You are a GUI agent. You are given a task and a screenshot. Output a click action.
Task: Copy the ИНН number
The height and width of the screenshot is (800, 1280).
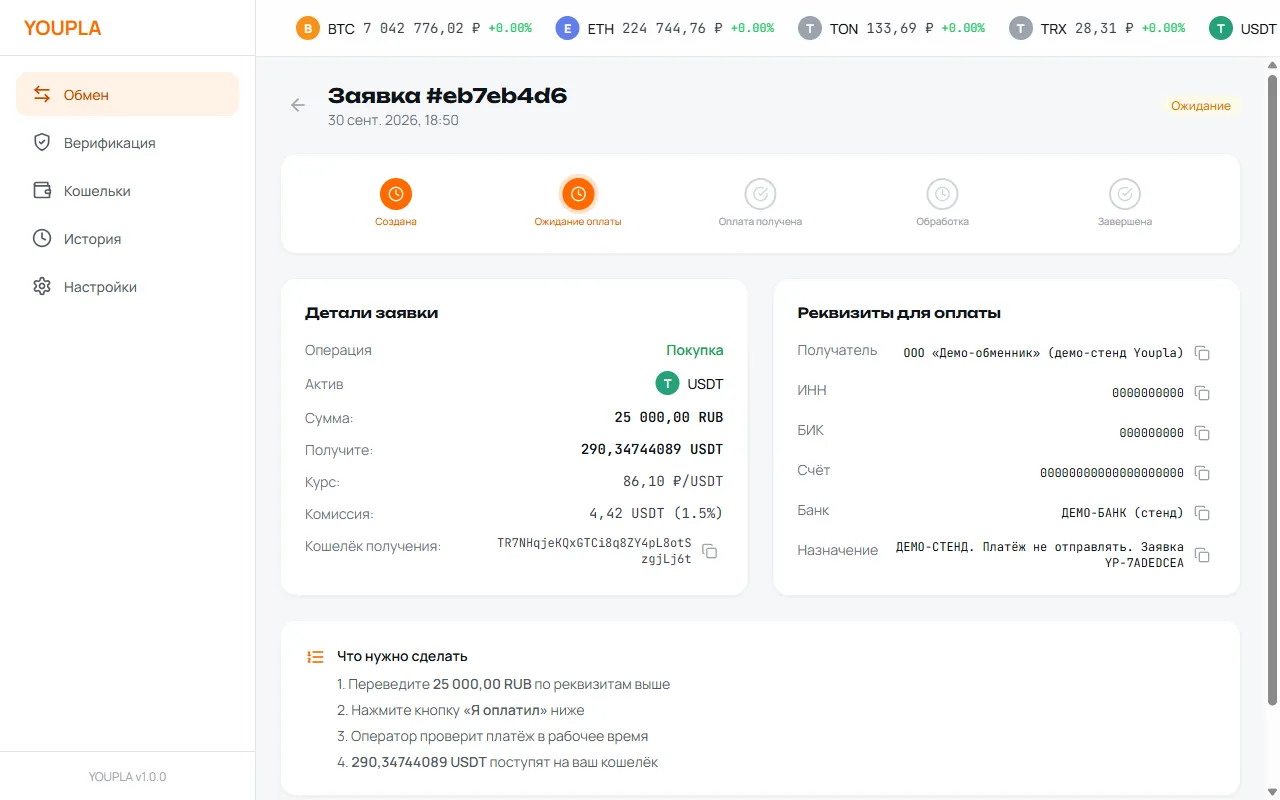pos(1203,393)
